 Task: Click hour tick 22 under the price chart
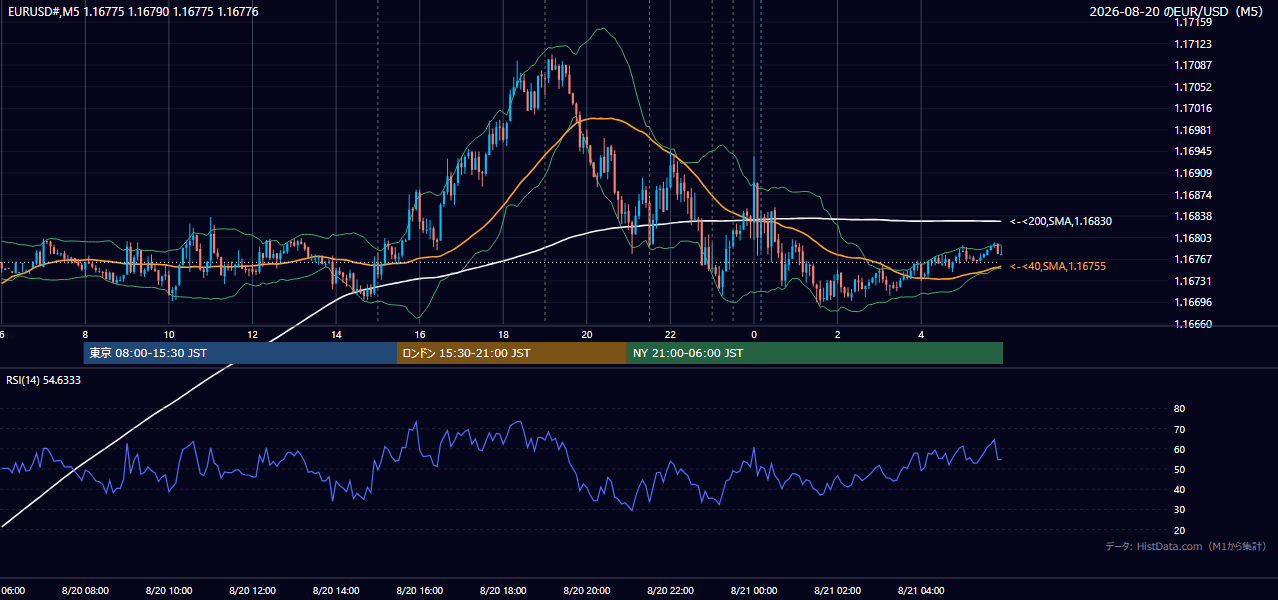point(670,335)
